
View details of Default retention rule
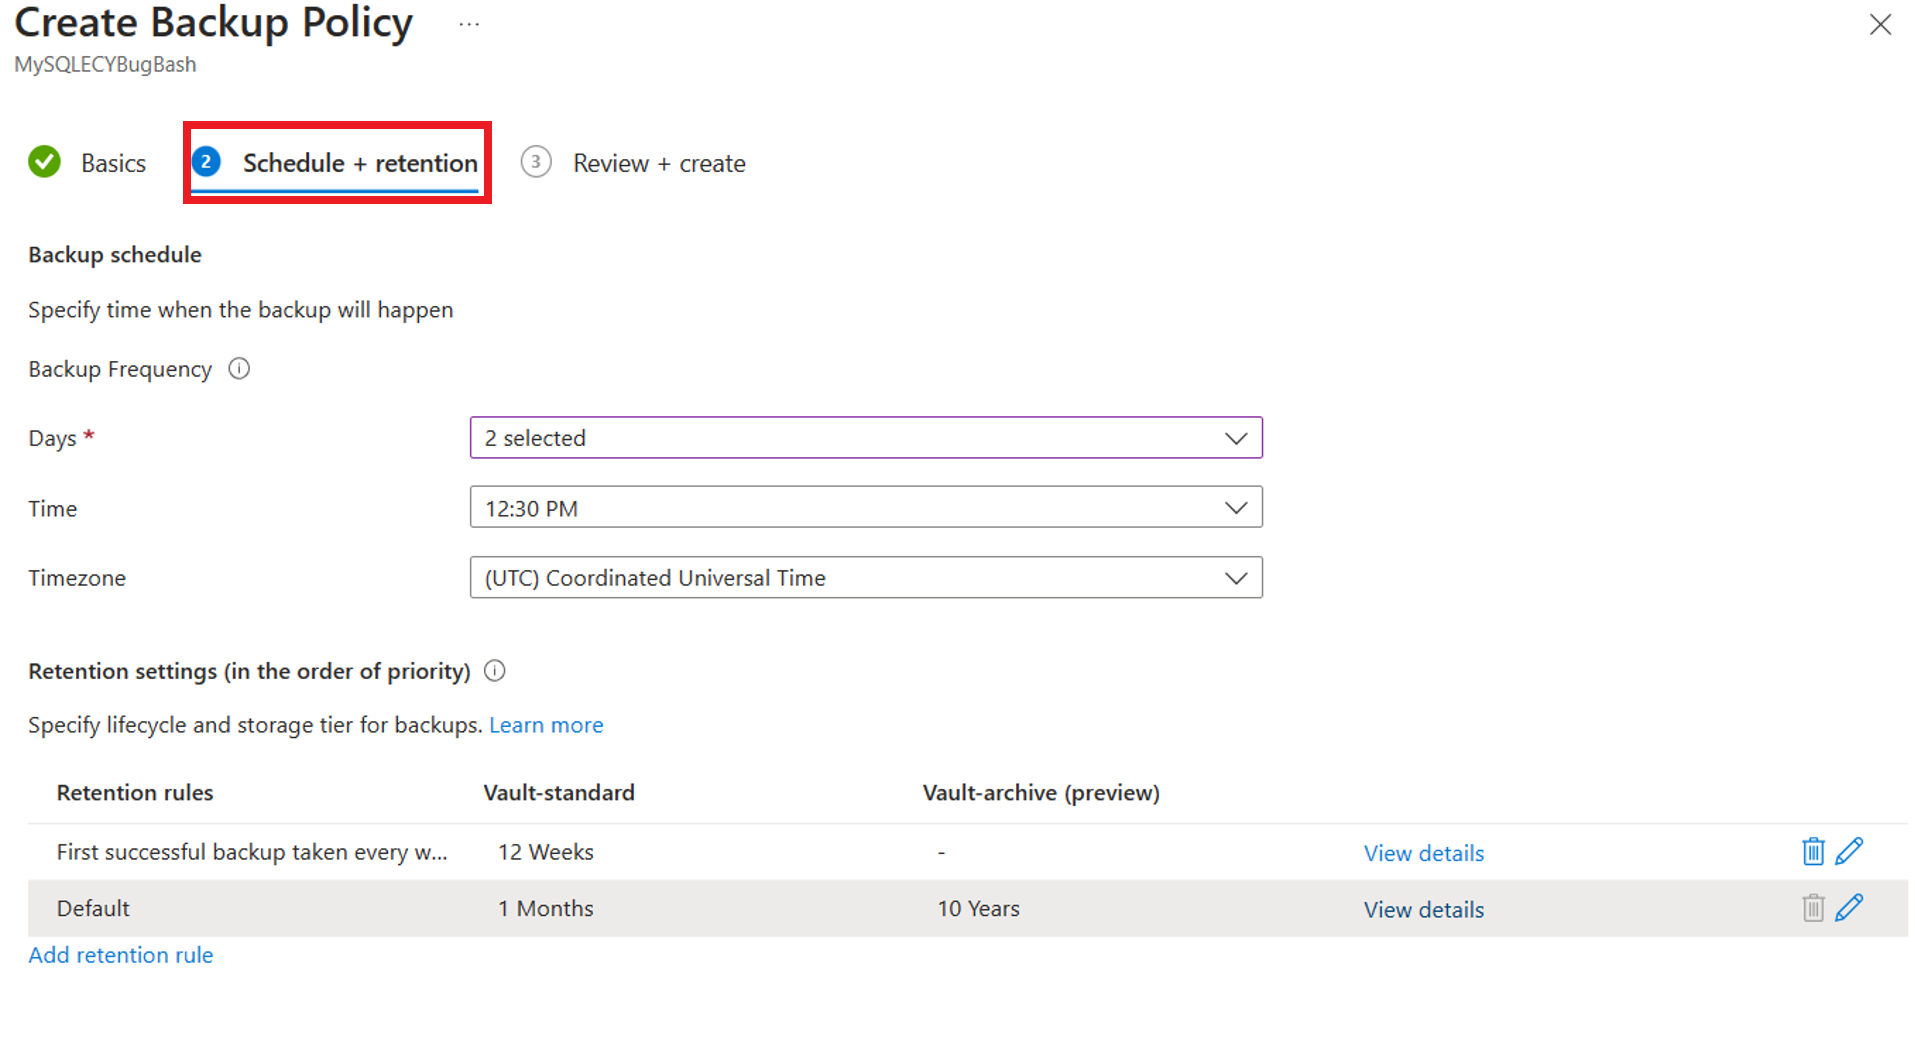click(x=1424, y=909)
